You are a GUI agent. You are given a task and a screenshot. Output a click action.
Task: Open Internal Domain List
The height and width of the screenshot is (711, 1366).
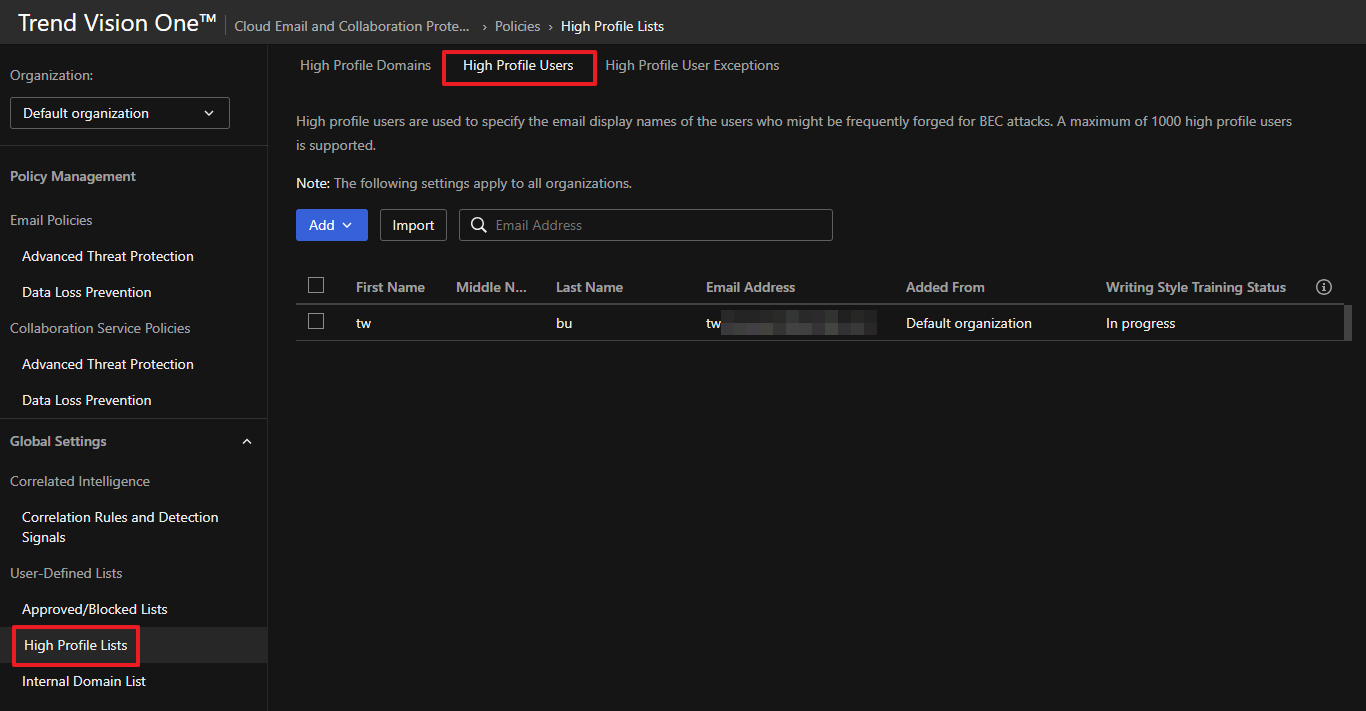coord(84,681)
